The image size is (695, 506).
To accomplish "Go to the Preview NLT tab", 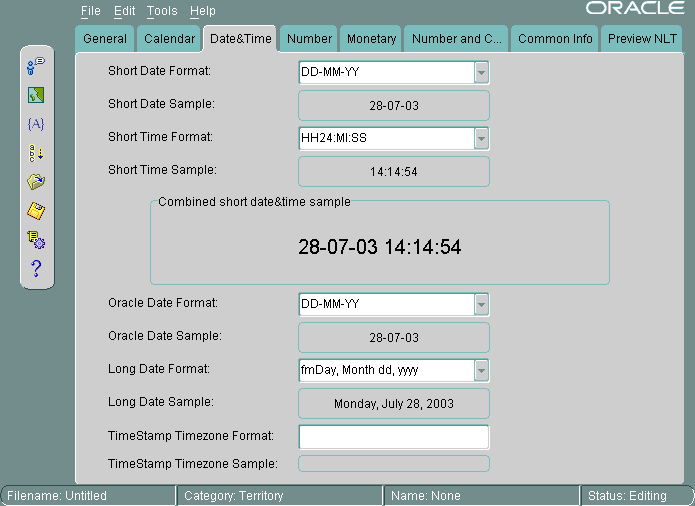I will tap(643, 39).
